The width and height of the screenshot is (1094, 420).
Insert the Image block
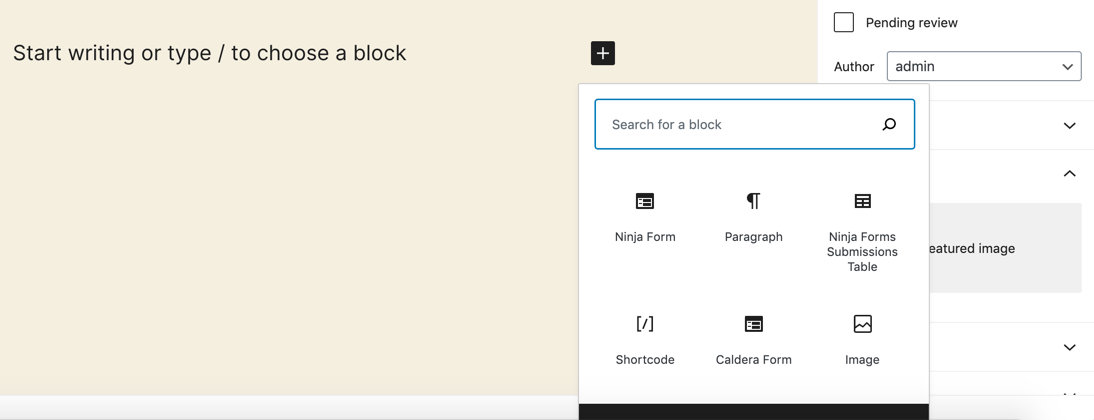[x=862, y=339]
